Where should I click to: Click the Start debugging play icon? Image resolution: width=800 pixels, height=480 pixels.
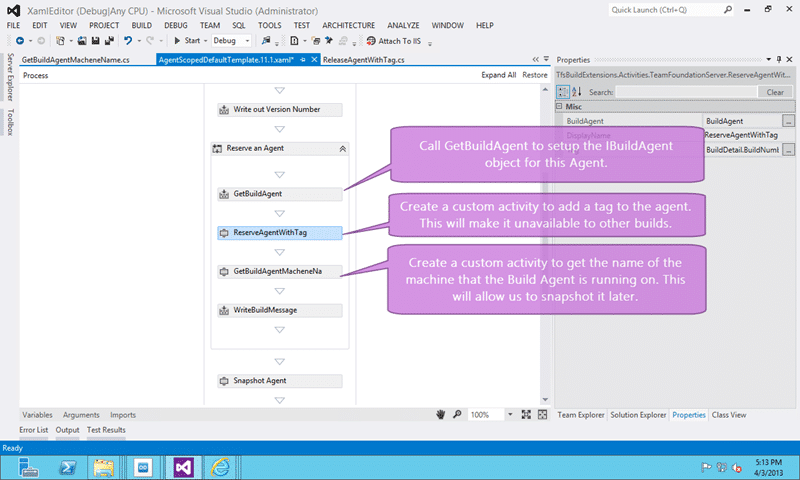click(x=177, y=41)
